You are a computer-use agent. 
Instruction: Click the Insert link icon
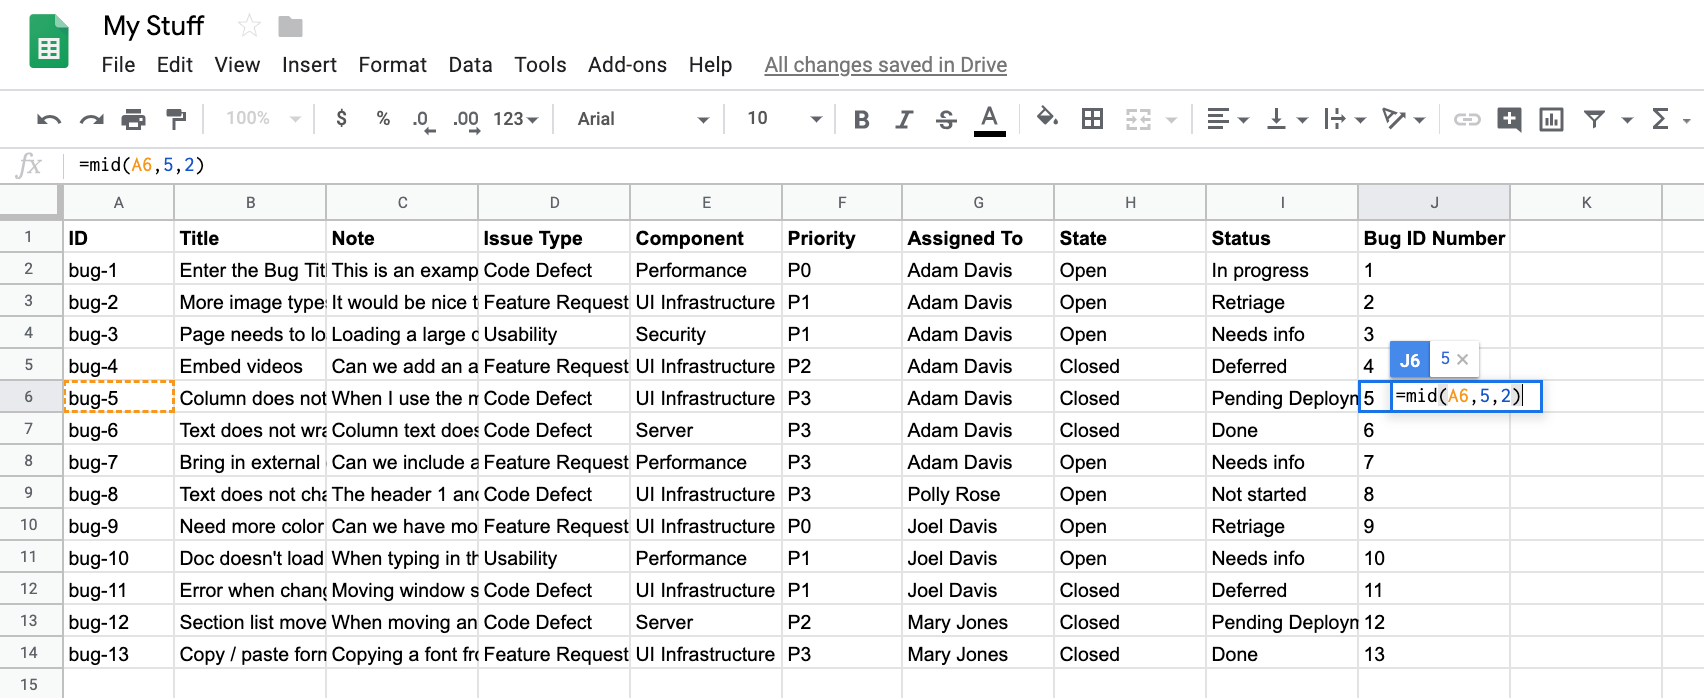pyautogui.click(x=1467, y=119)
